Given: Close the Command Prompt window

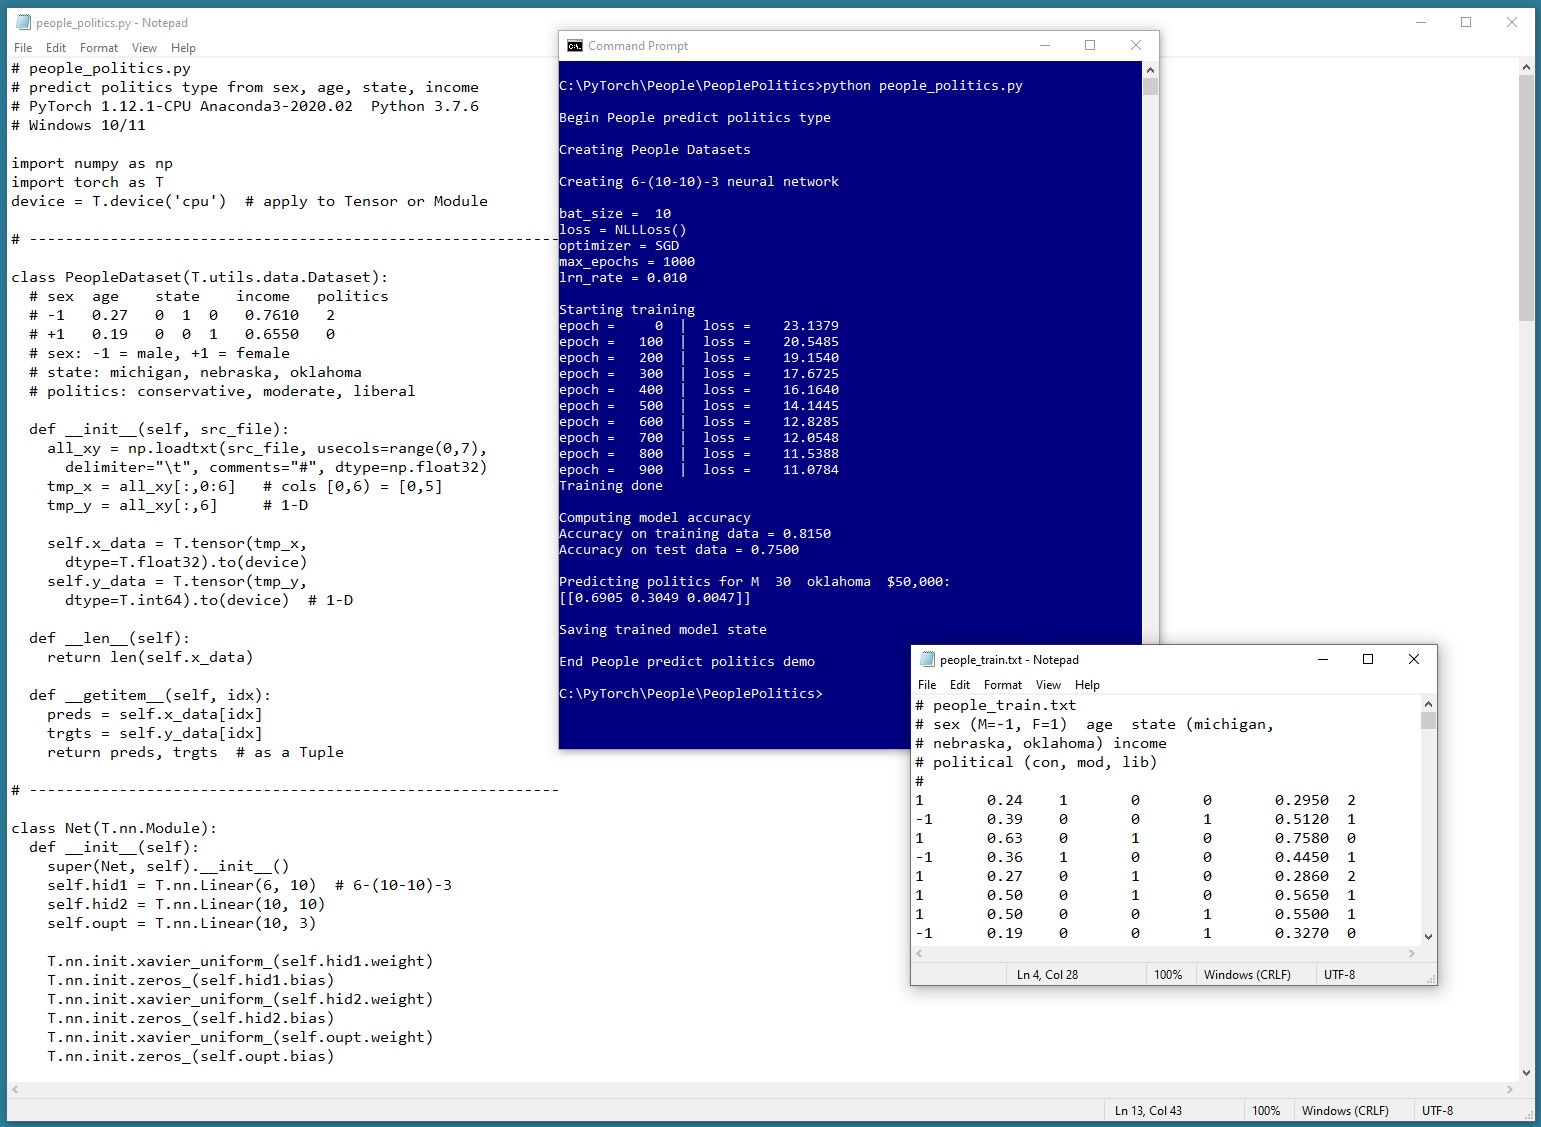Looking at the screenshot, I should coord(1135,45).
